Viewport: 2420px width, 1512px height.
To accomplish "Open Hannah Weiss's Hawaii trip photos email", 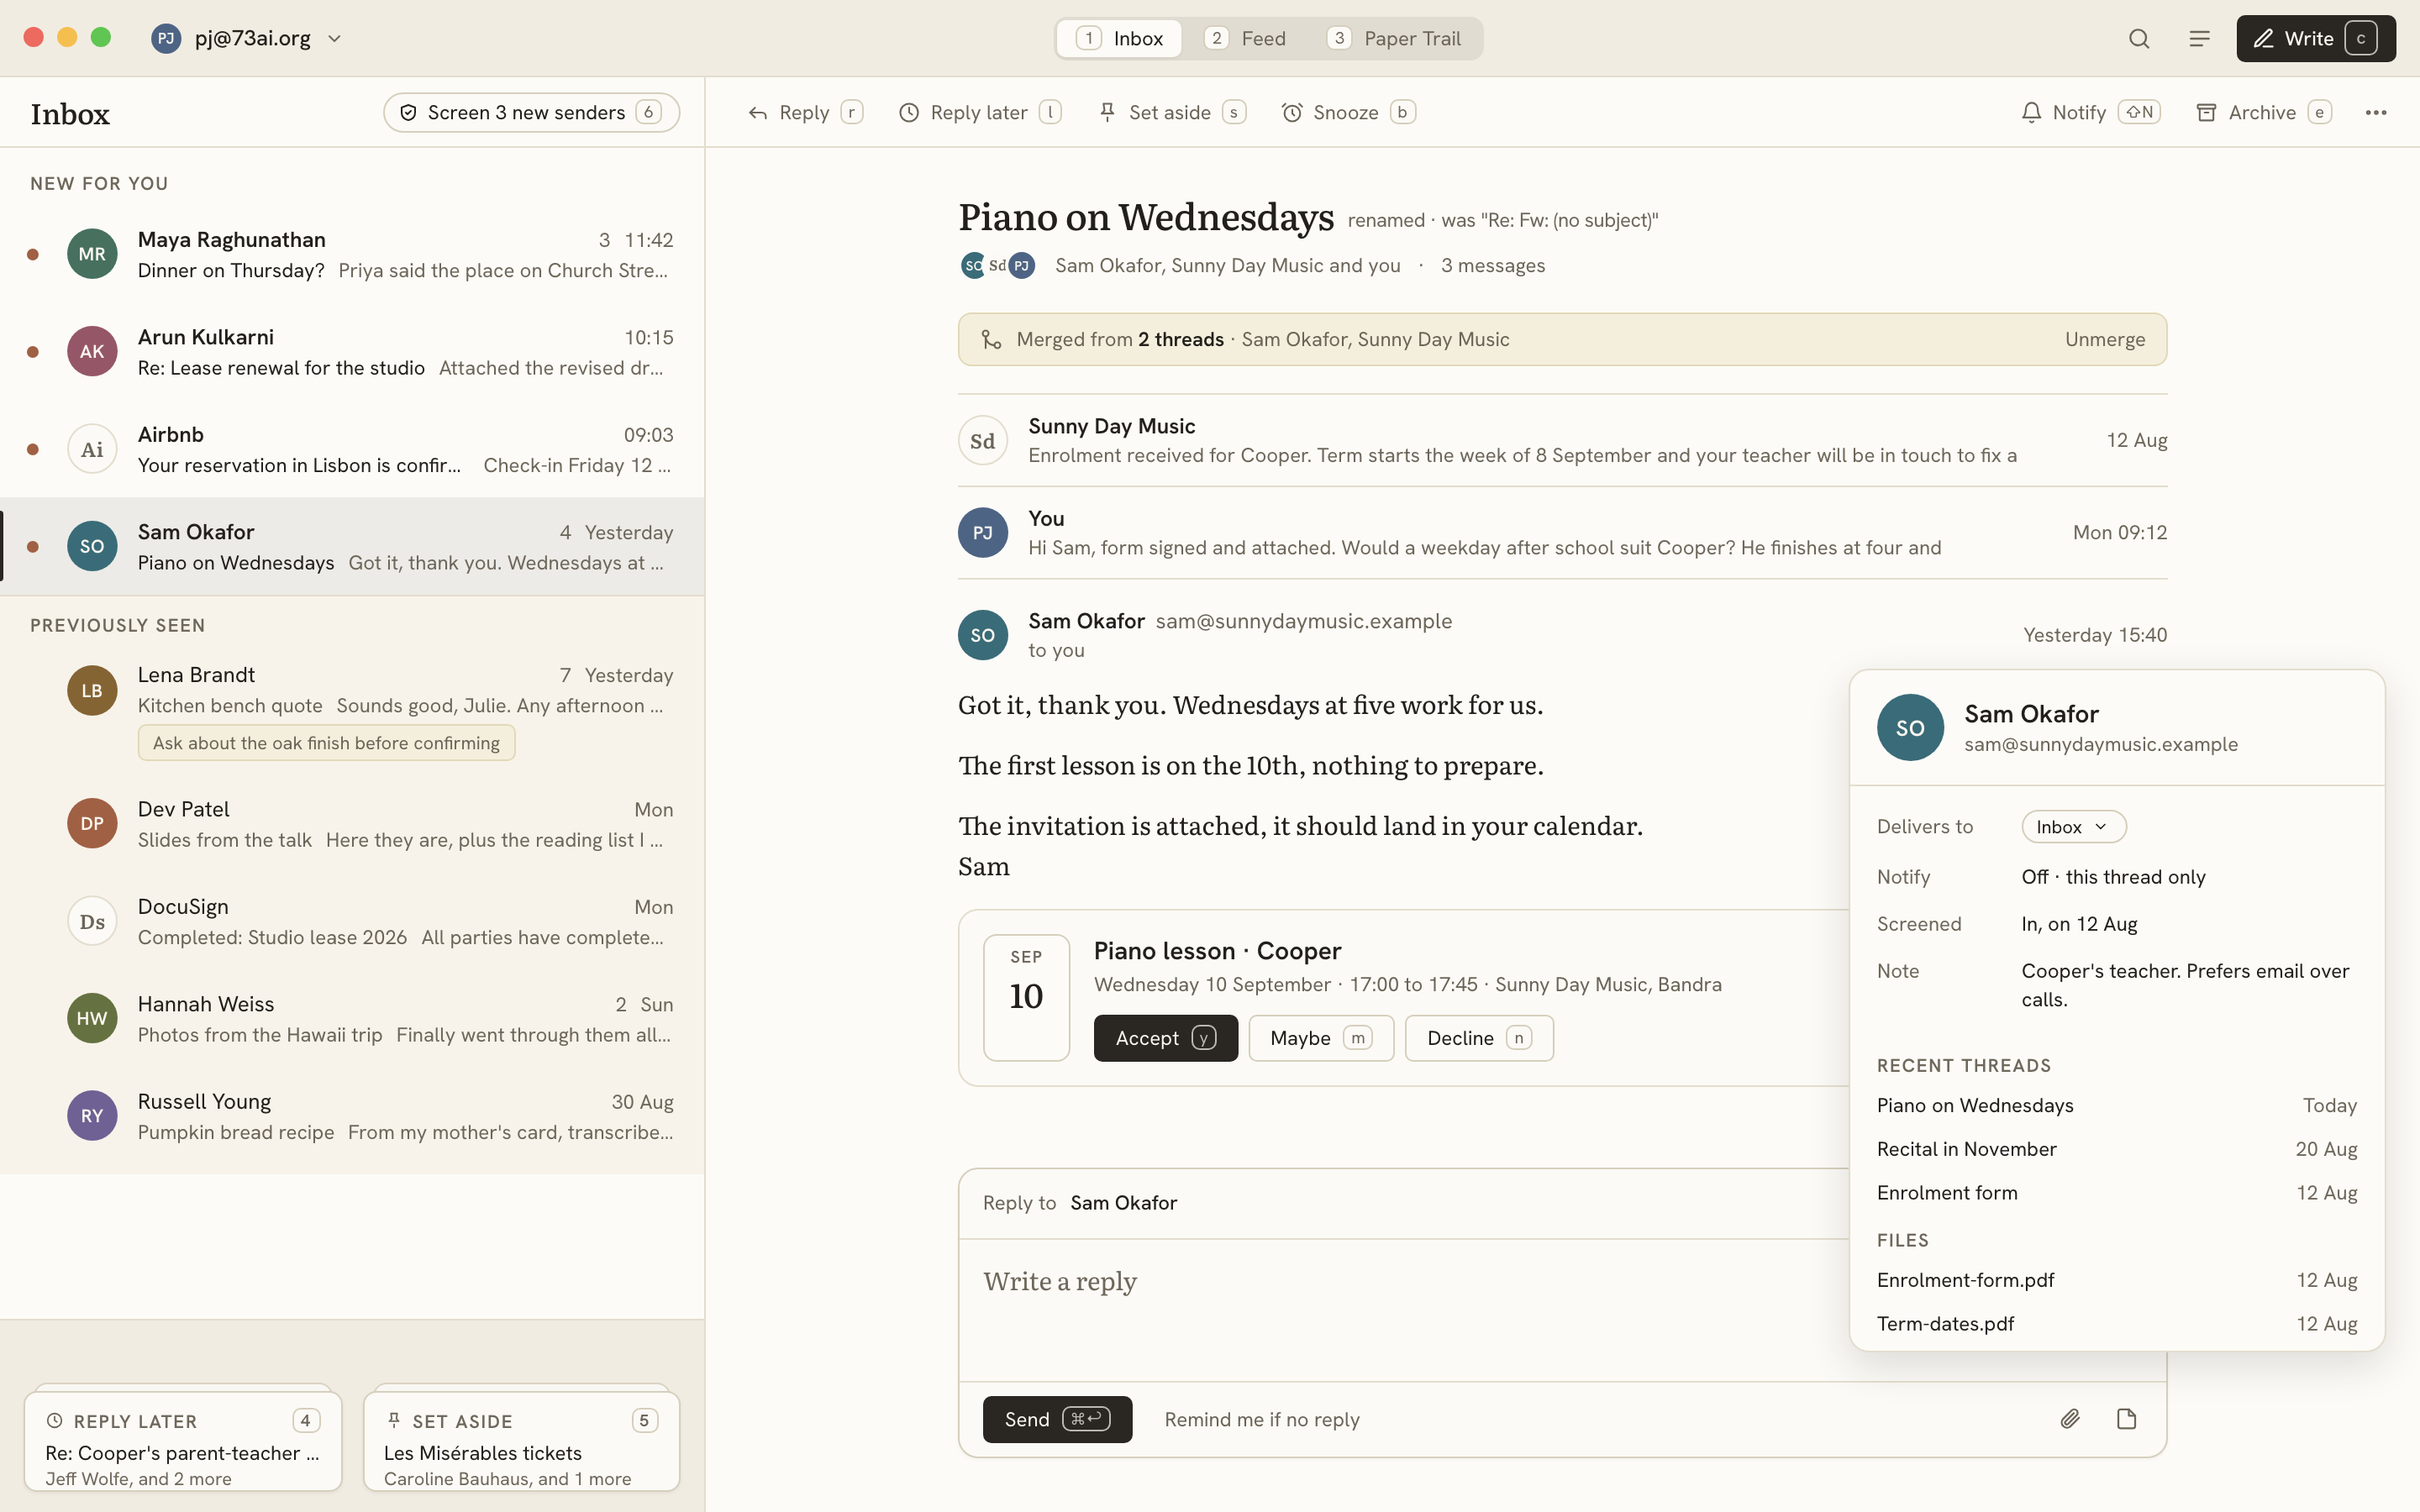I will pos(352,1018).
